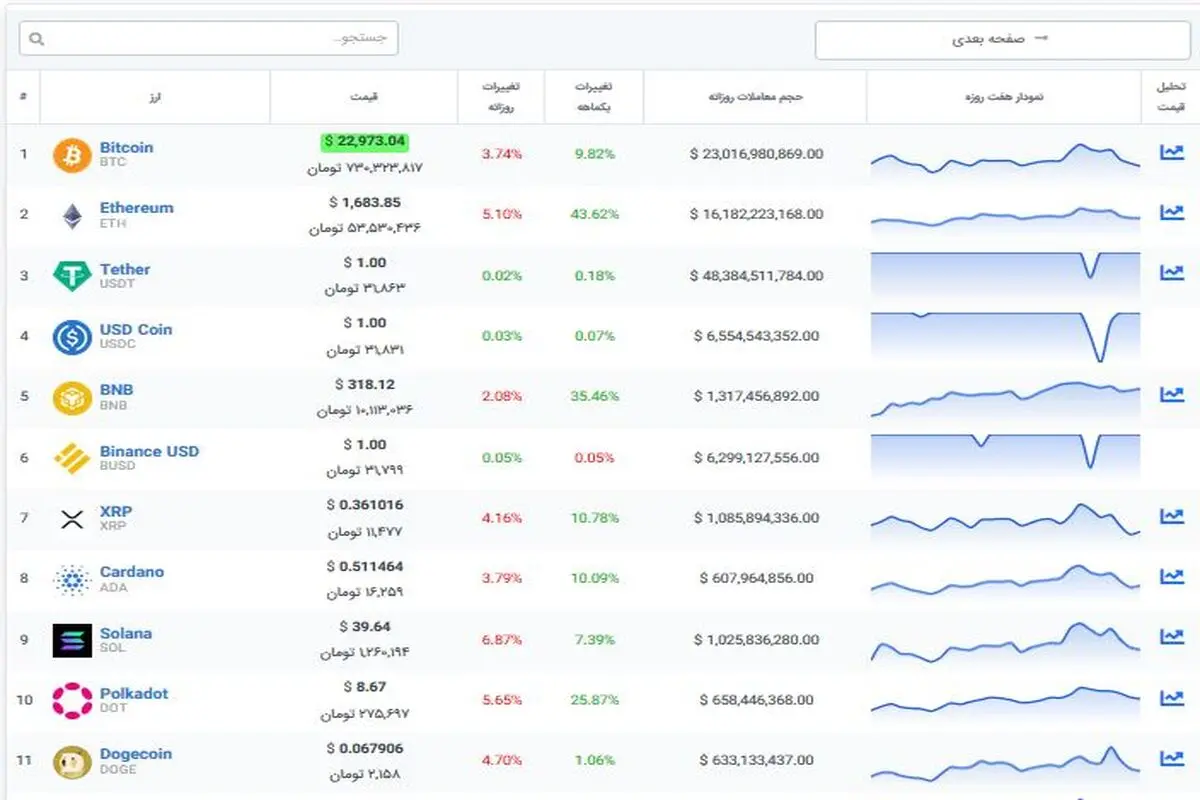Open the Binance USD name link

[149, 451]
